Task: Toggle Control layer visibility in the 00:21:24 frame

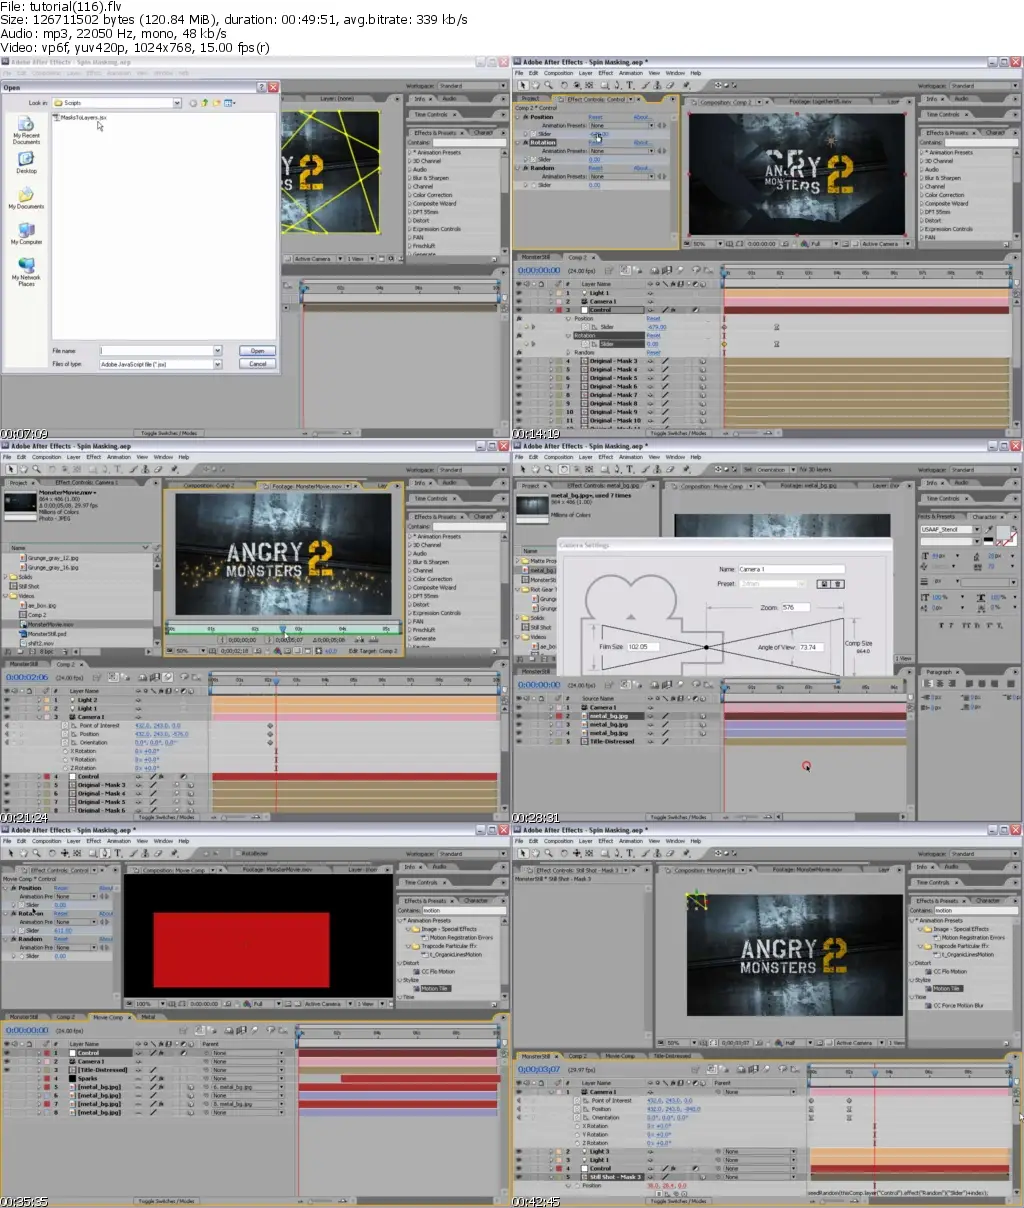Action: [7, 776]
